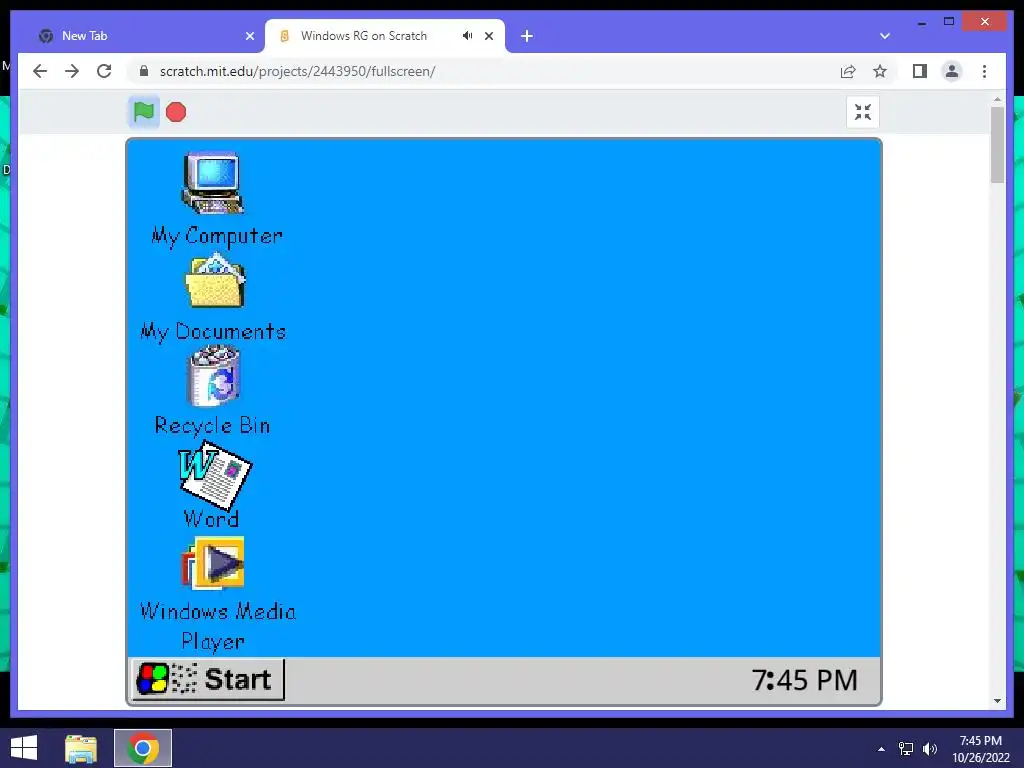Image resolution: width=1024 pixels, height=768 pixels.
Task: Open the volume control tray icon
Action: [930, 749]
